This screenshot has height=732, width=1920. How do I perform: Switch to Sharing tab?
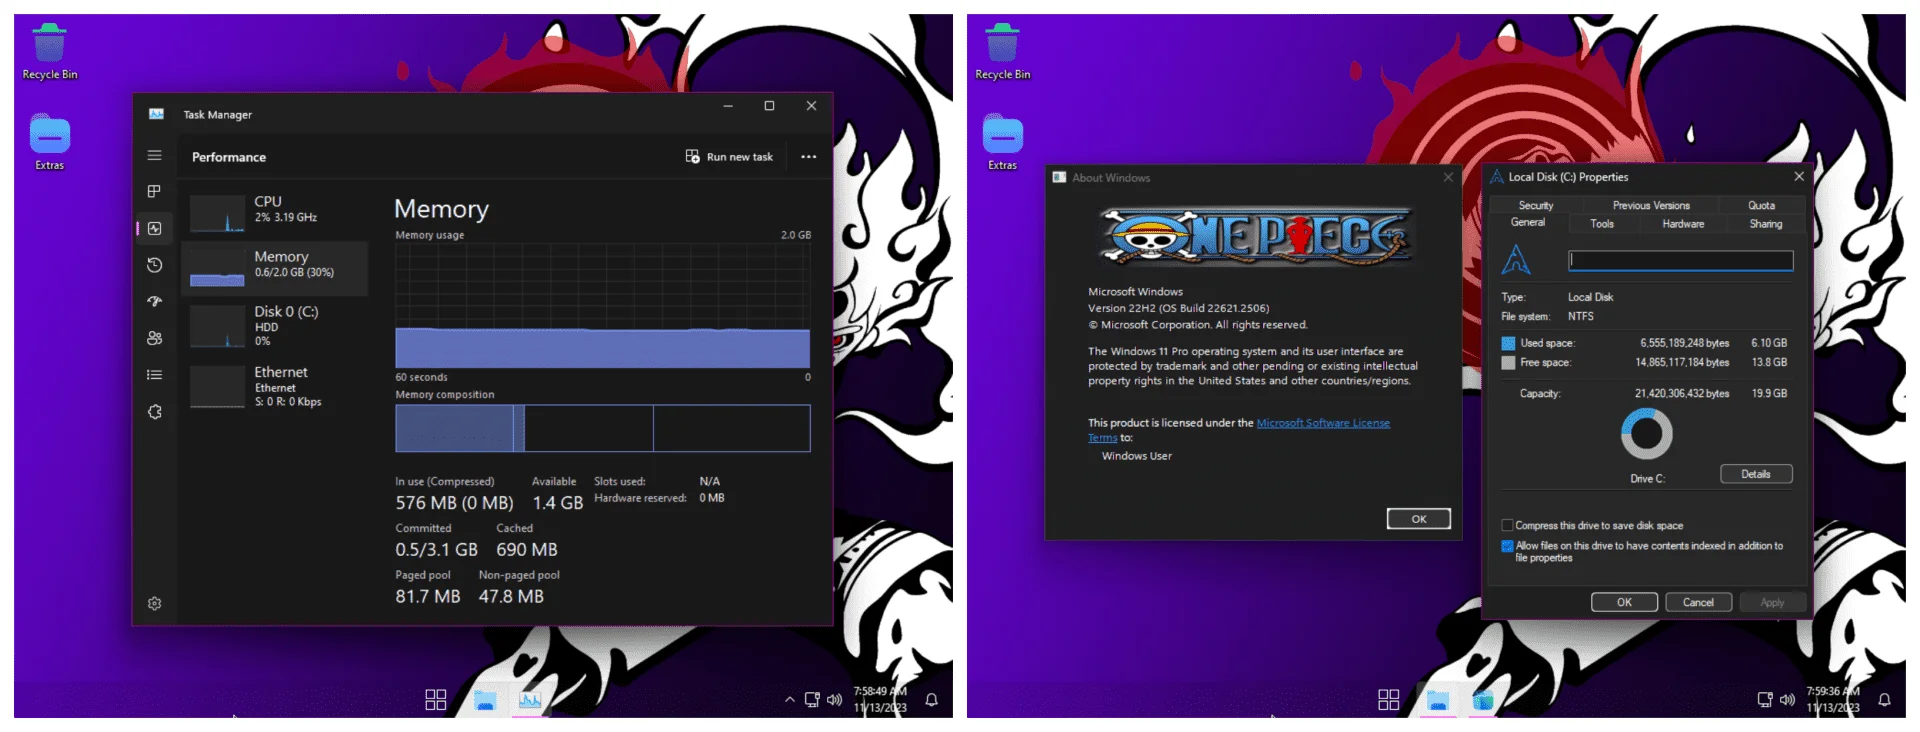coord(1765,224)
